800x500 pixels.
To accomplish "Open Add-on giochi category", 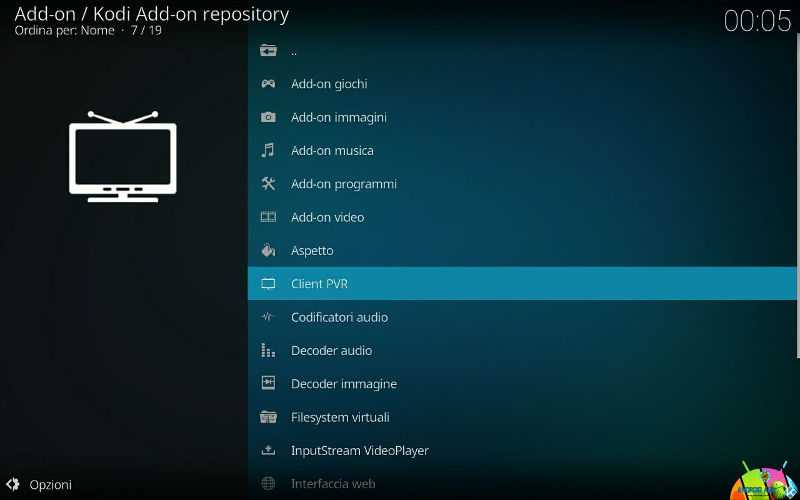I will click(522, 84).
